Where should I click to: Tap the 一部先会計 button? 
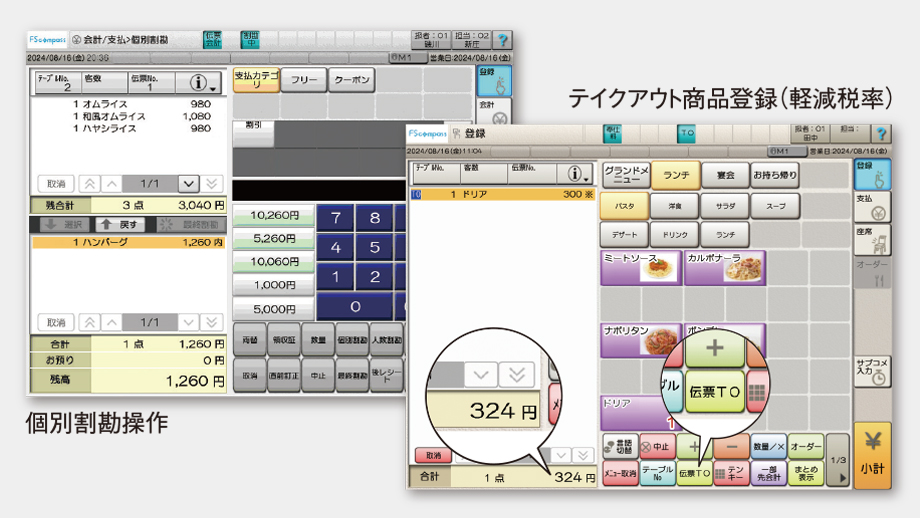point(769,473)
